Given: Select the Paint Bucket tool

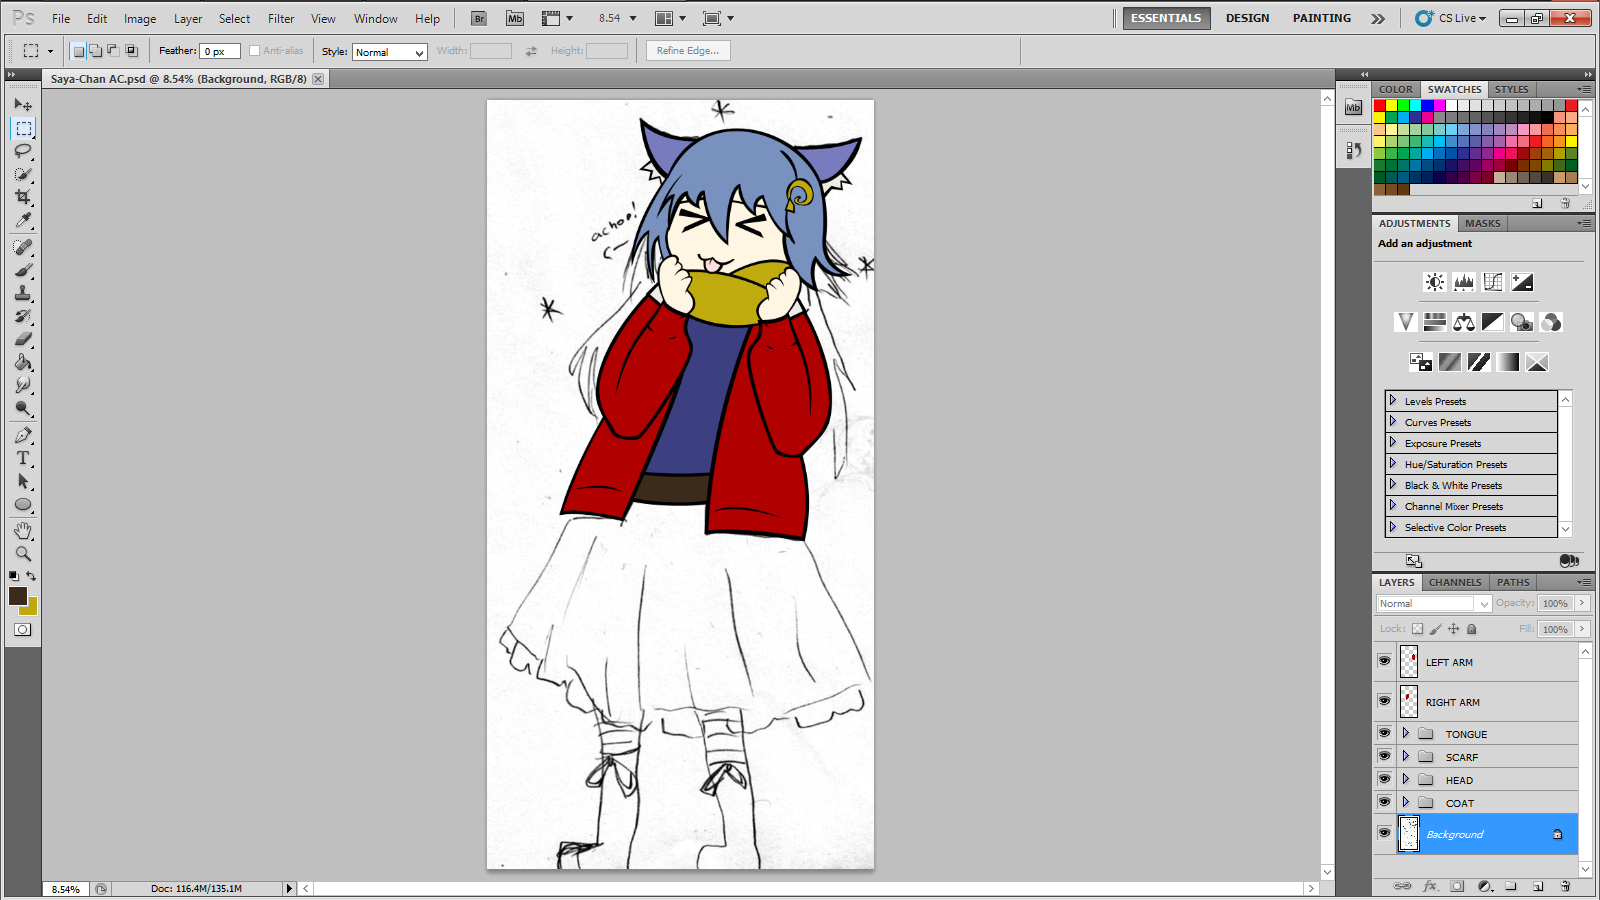Looking at the screenshot, I should point(23,362).
